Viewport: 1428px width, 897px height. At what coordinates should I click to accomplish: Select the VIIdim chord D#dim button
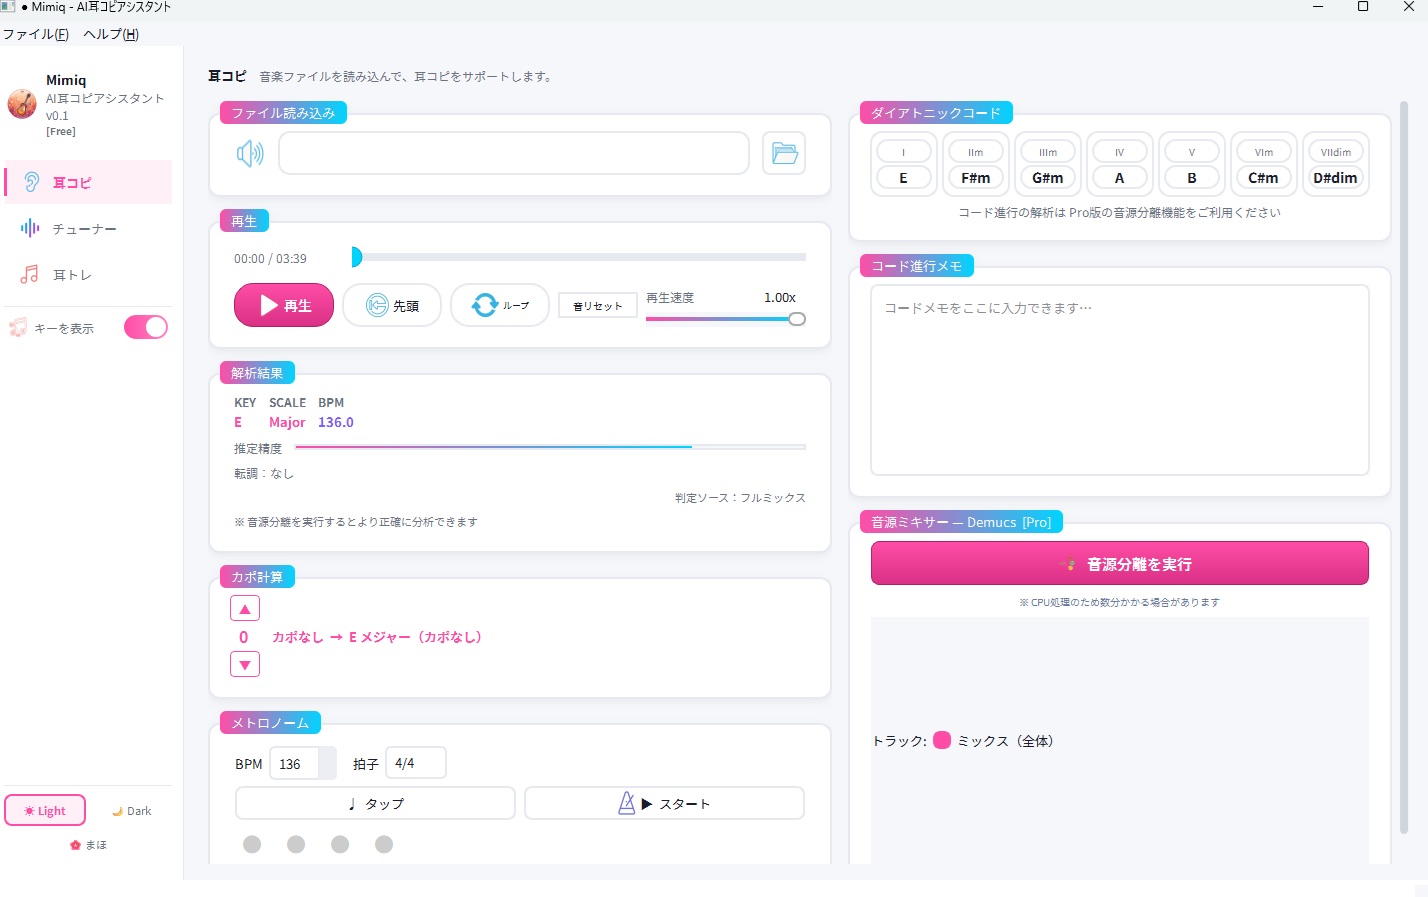(1336, 165)
